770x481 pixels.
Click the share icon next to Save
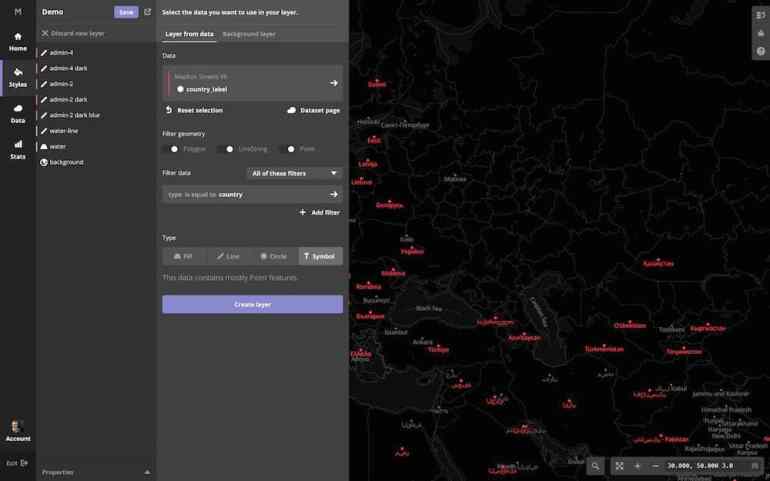click(147, 12)
